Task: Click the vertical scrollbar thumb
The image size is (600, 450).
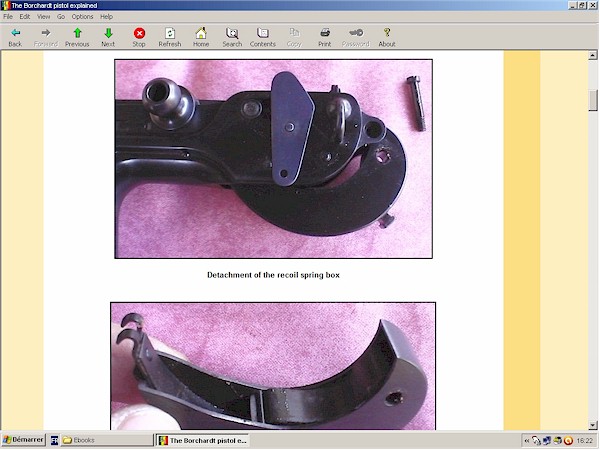Action: (593, 100)
